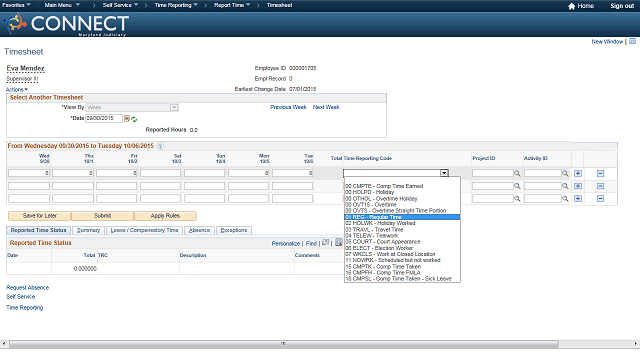Select 01 REG - Regular Time option

tap(402, 217)
